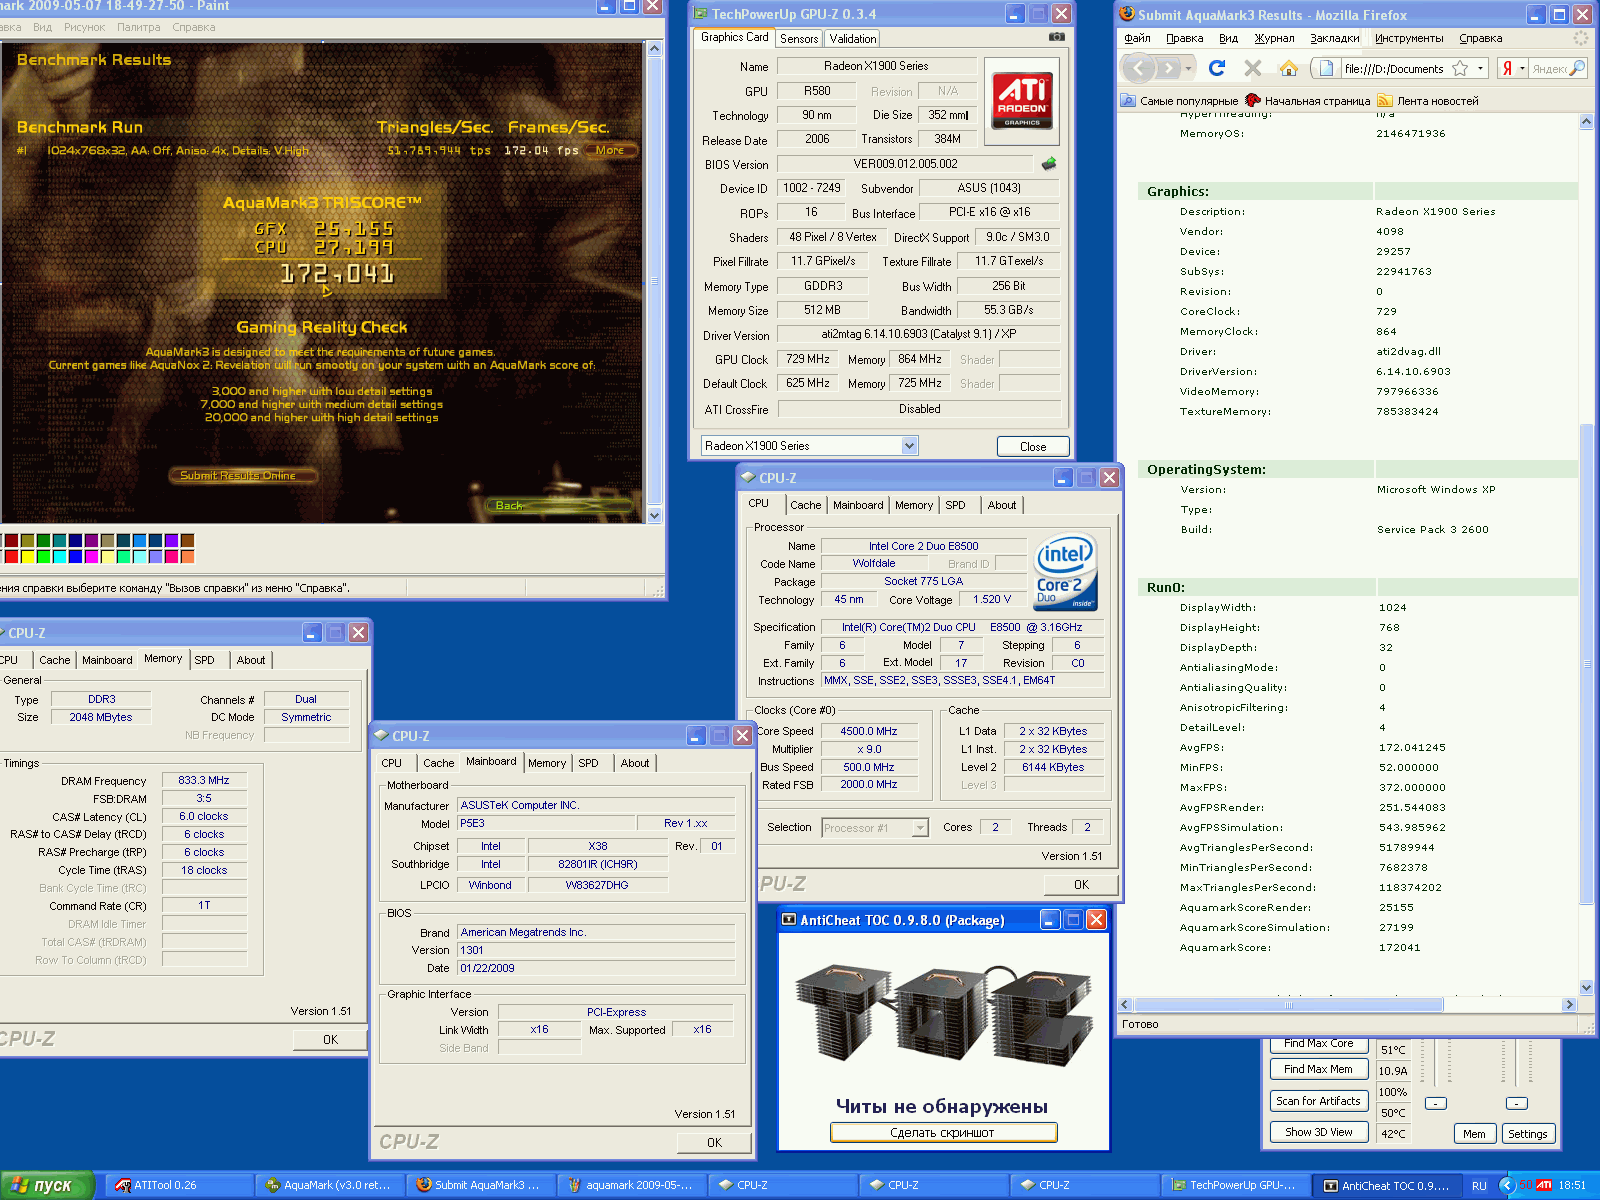
Task: Click the left minus button under ATITool sliders
Action: click(x=1436, y=1103)
